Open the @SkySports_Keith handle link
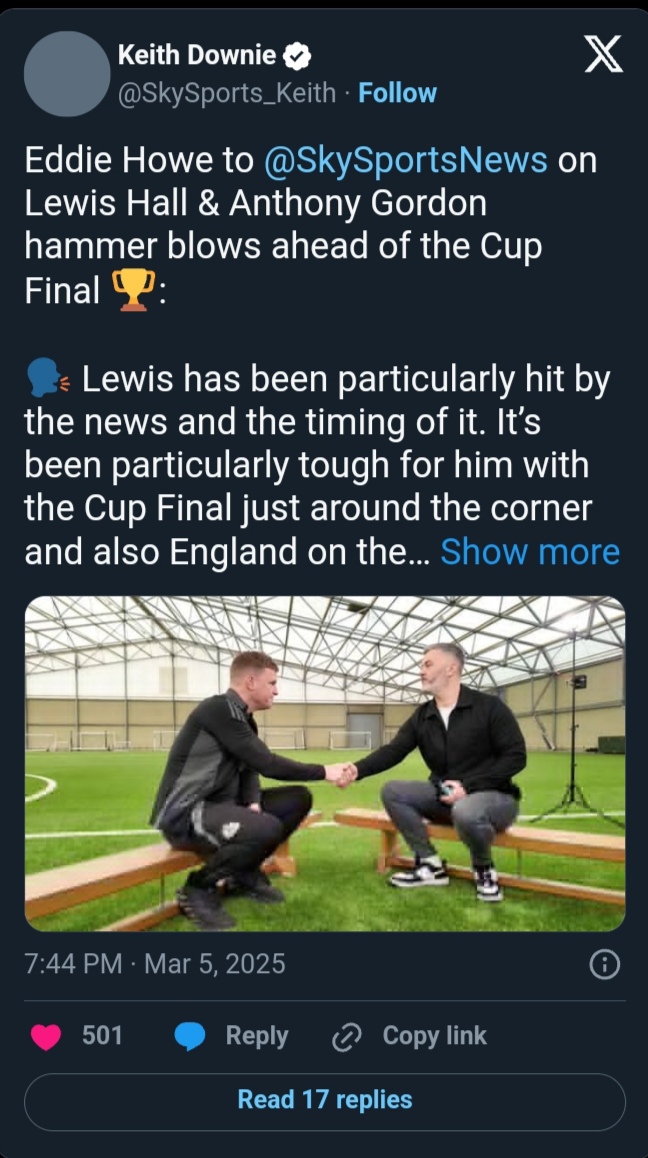Viewport: 648px width, 1158px height. pos(227,93)
